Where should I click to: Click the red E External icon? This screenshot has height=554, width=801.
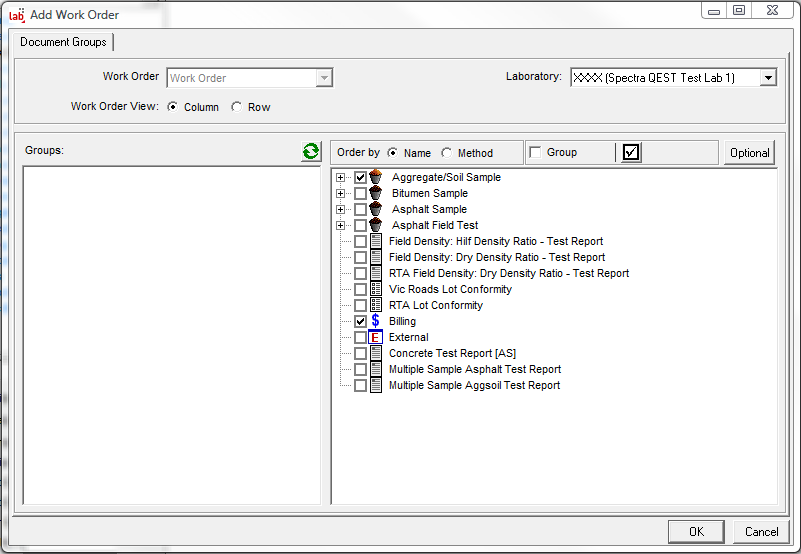376,337
